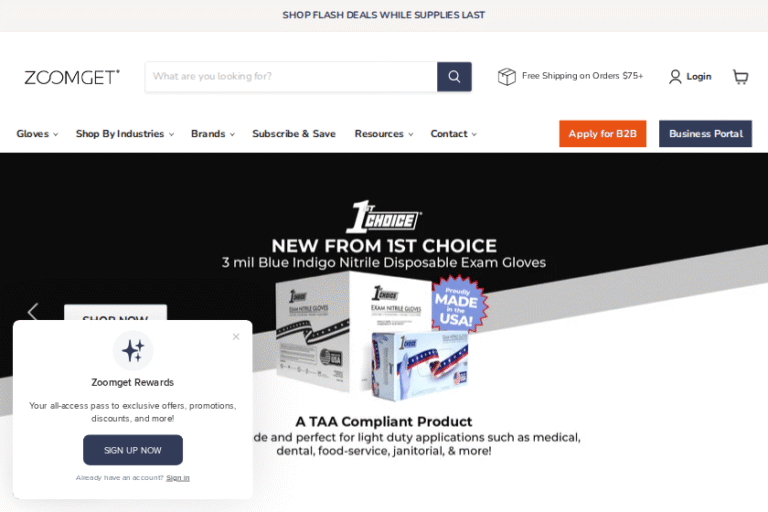
Task: Click the Apply for B2B button
Action: pyautogui.click(x=602, y=134)
